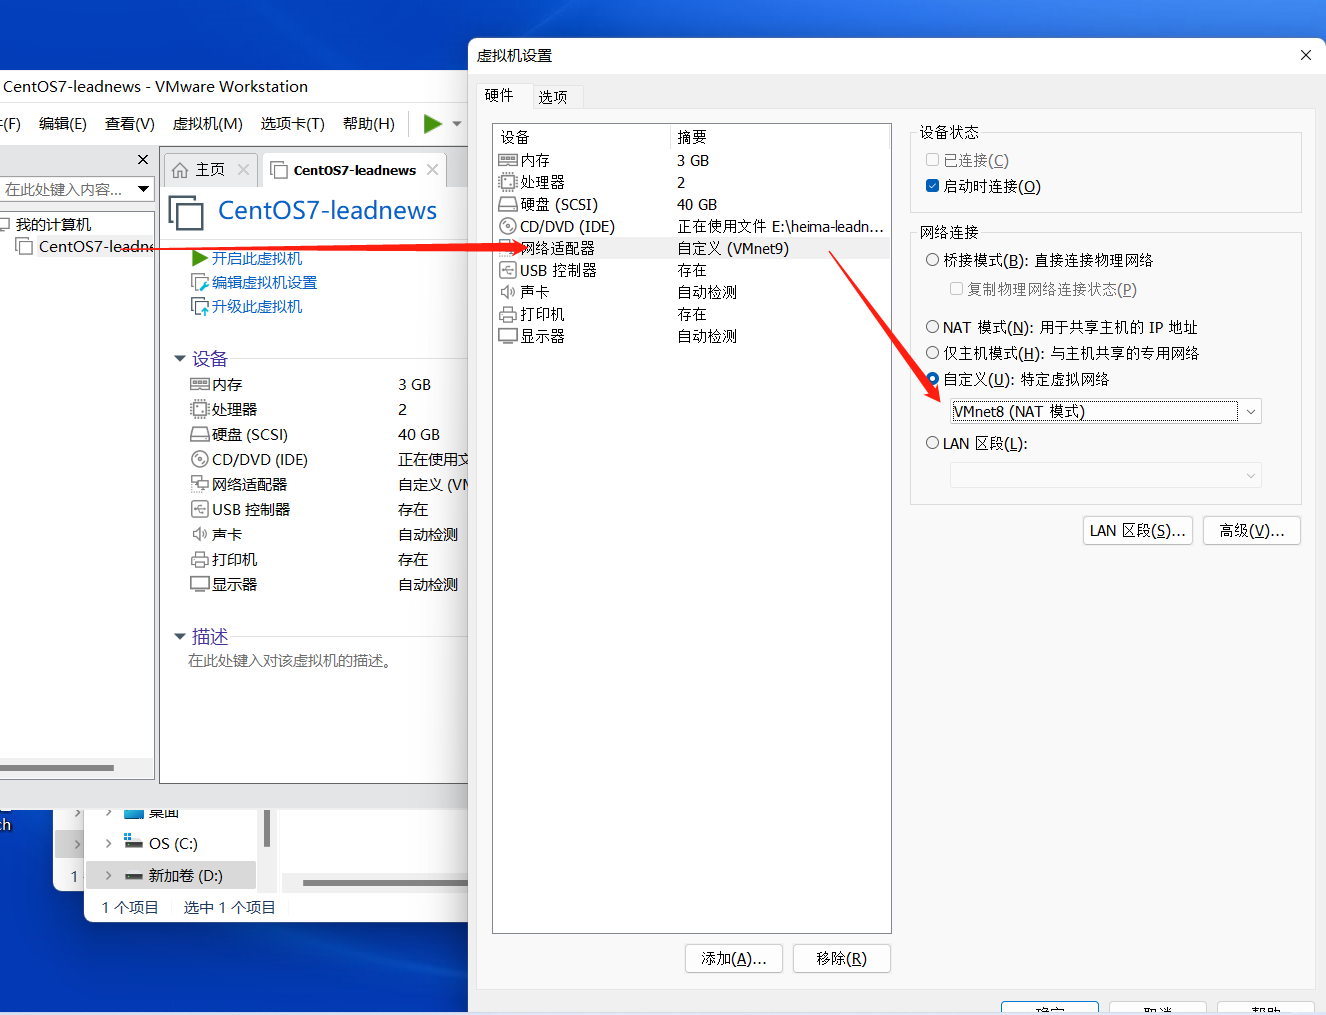The height and width of the screenshot is (1015, 1326).
Task: Open the 帮助(H) menu
Action: (x=369, y=124)
